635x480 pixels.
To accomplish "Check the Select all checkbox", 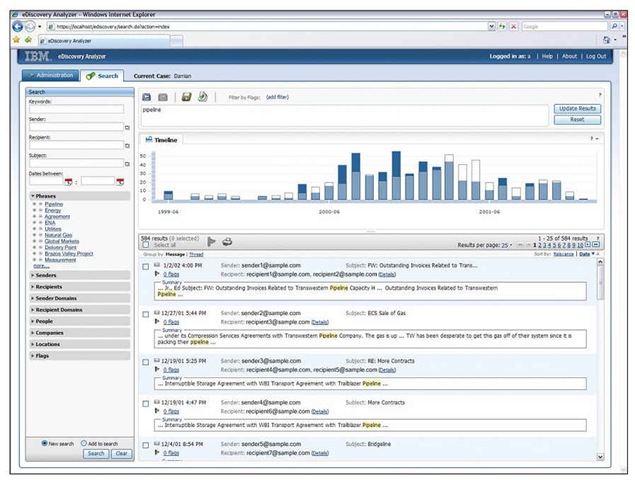I will tap(146, 245).
